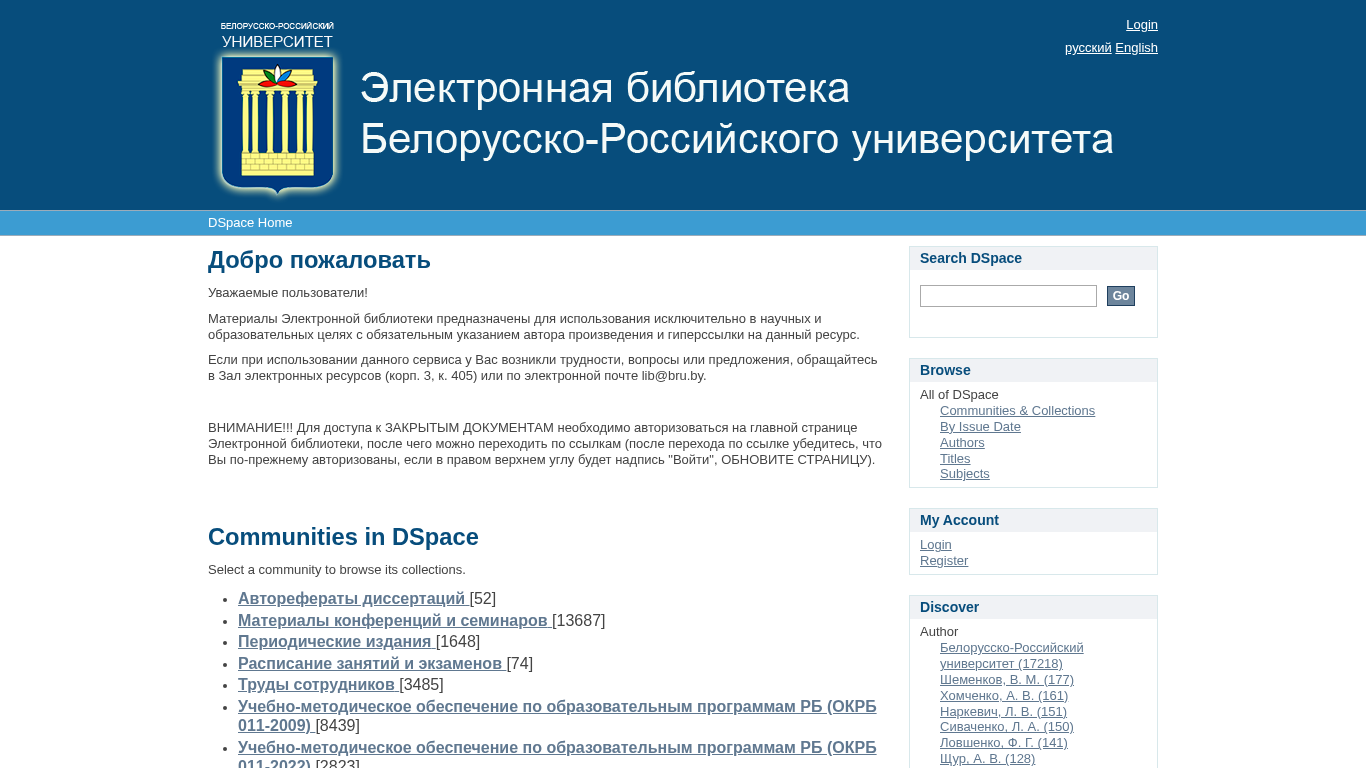Open Login under My Account

(x=936, y=545)
